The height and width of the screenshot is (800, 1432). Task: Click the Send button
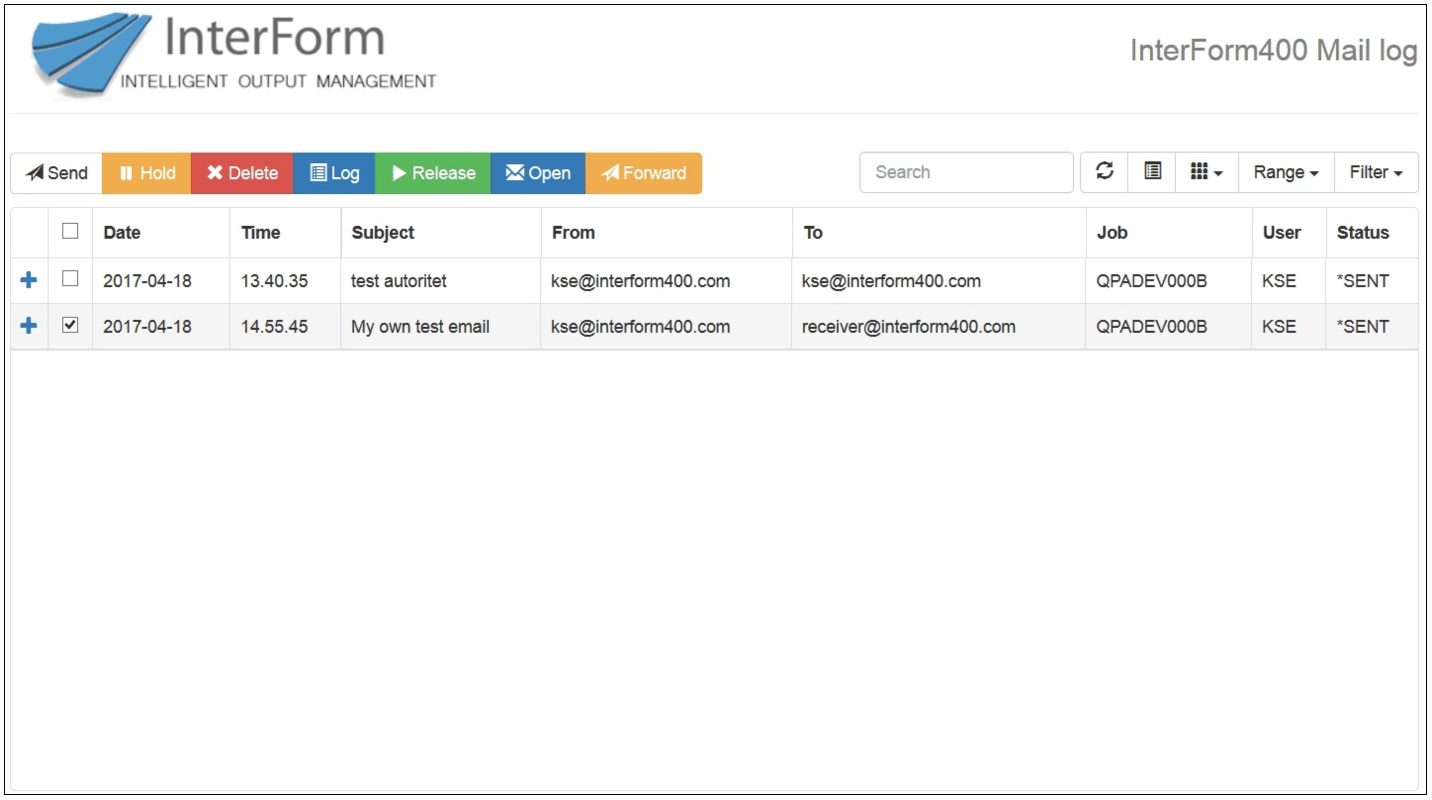pos(57,173)
